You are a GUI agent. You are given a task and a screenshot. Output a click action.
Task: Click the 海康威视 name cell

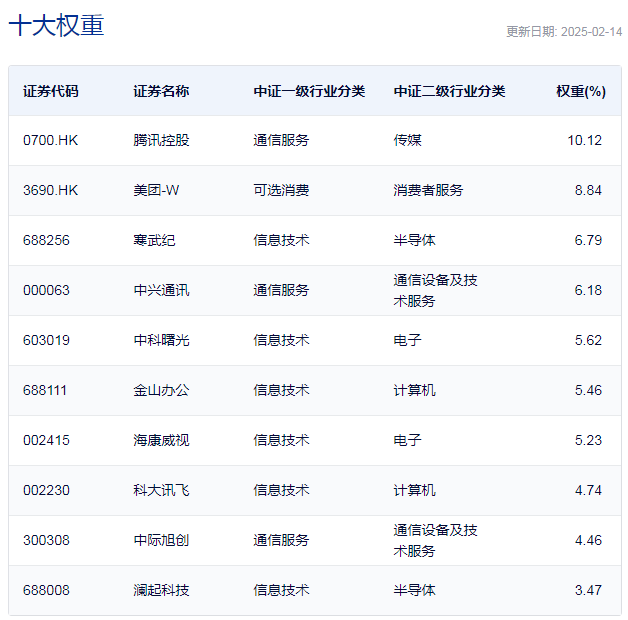click(x=161, y=440)
